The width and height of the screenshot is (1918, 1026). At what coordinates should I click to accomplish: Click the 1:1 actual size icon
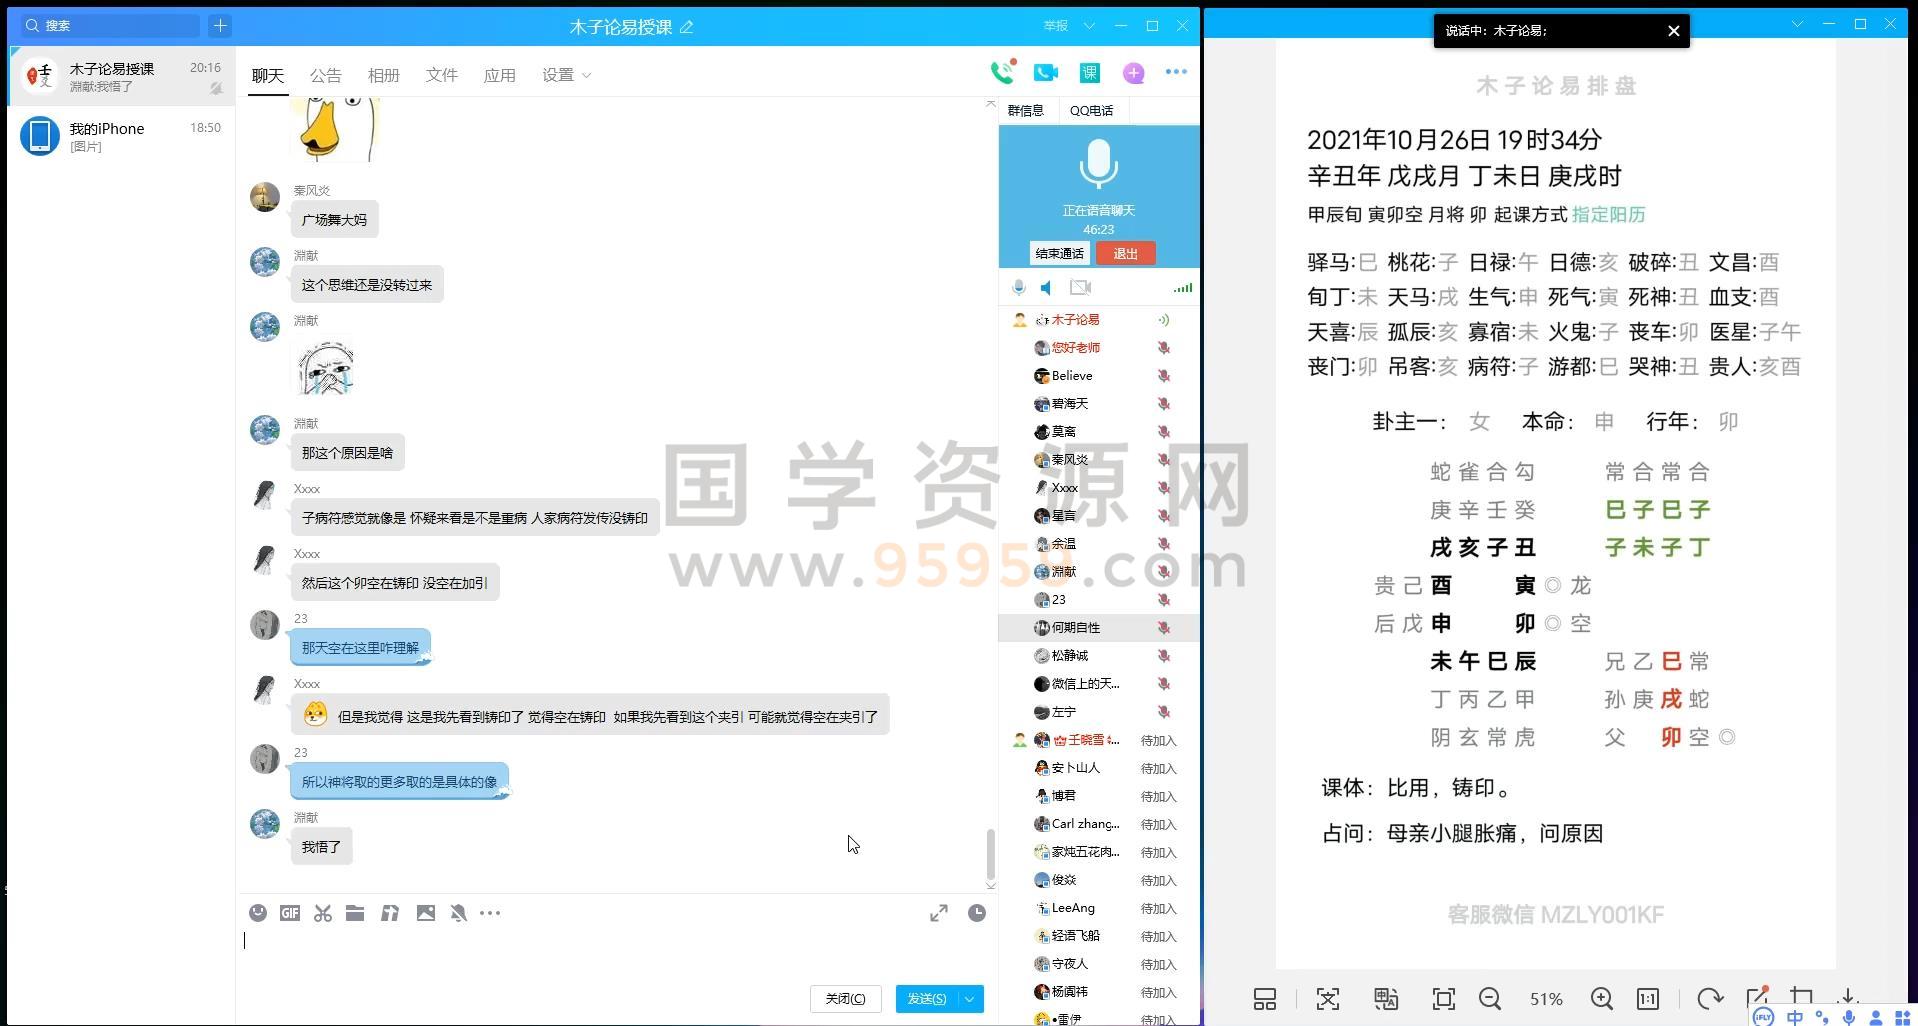1647,998
